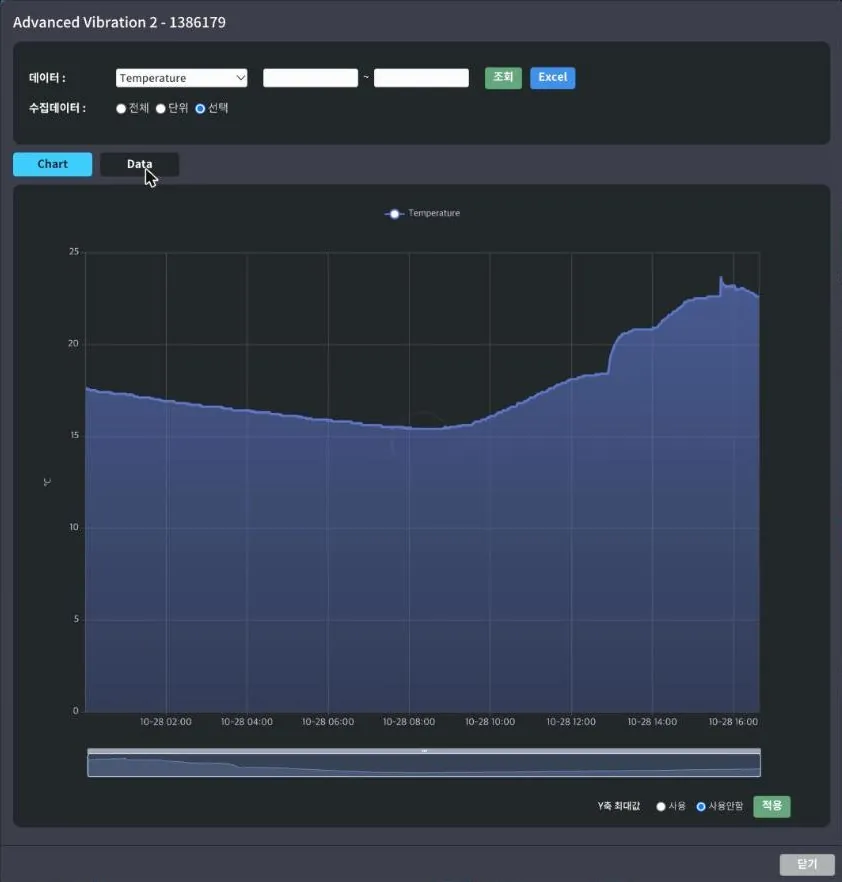The height and width of the screenshot is (882, 842).
Task: Choose the 선택 collection data radio
Action: [x=200, y=109]
